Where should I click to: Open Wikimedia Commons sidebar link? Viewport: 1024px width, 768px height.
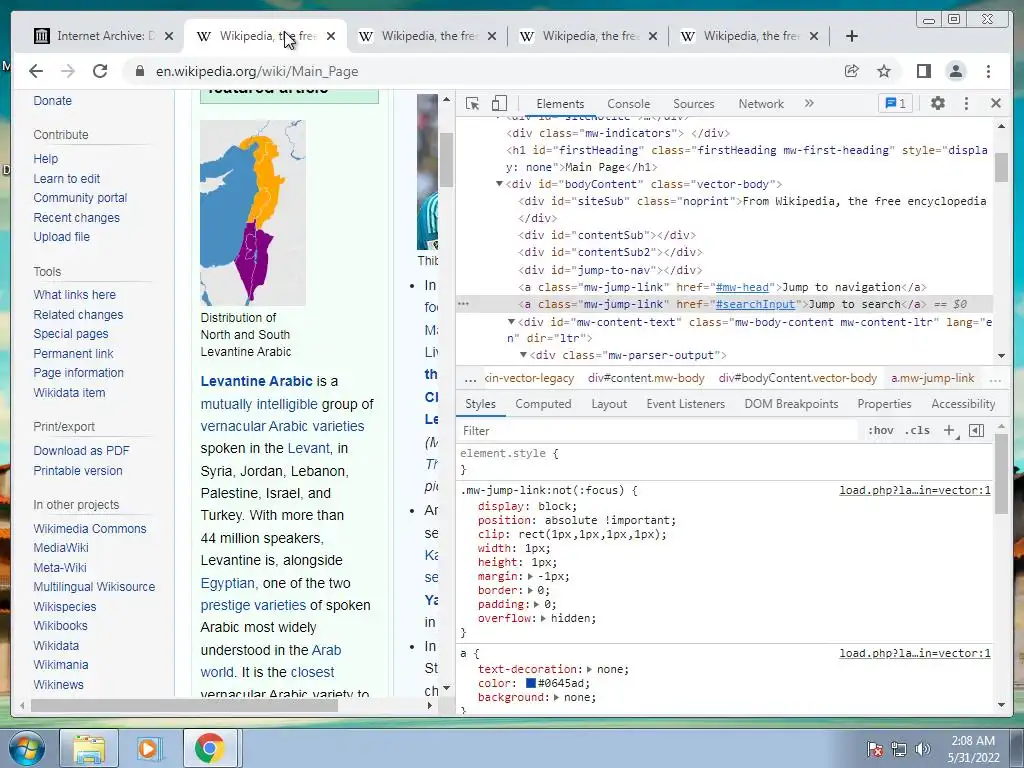89,528
